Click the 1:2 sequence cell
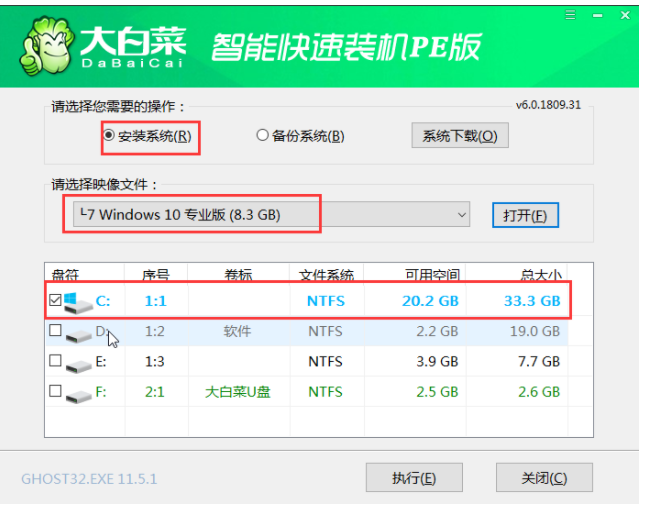 pyautogui.click(x=155, y=331)
